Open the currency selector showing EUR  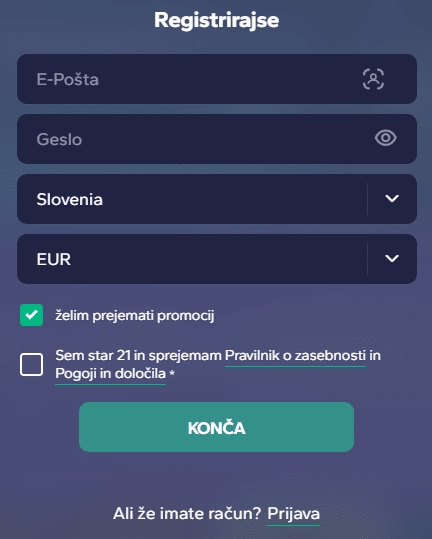217,259
